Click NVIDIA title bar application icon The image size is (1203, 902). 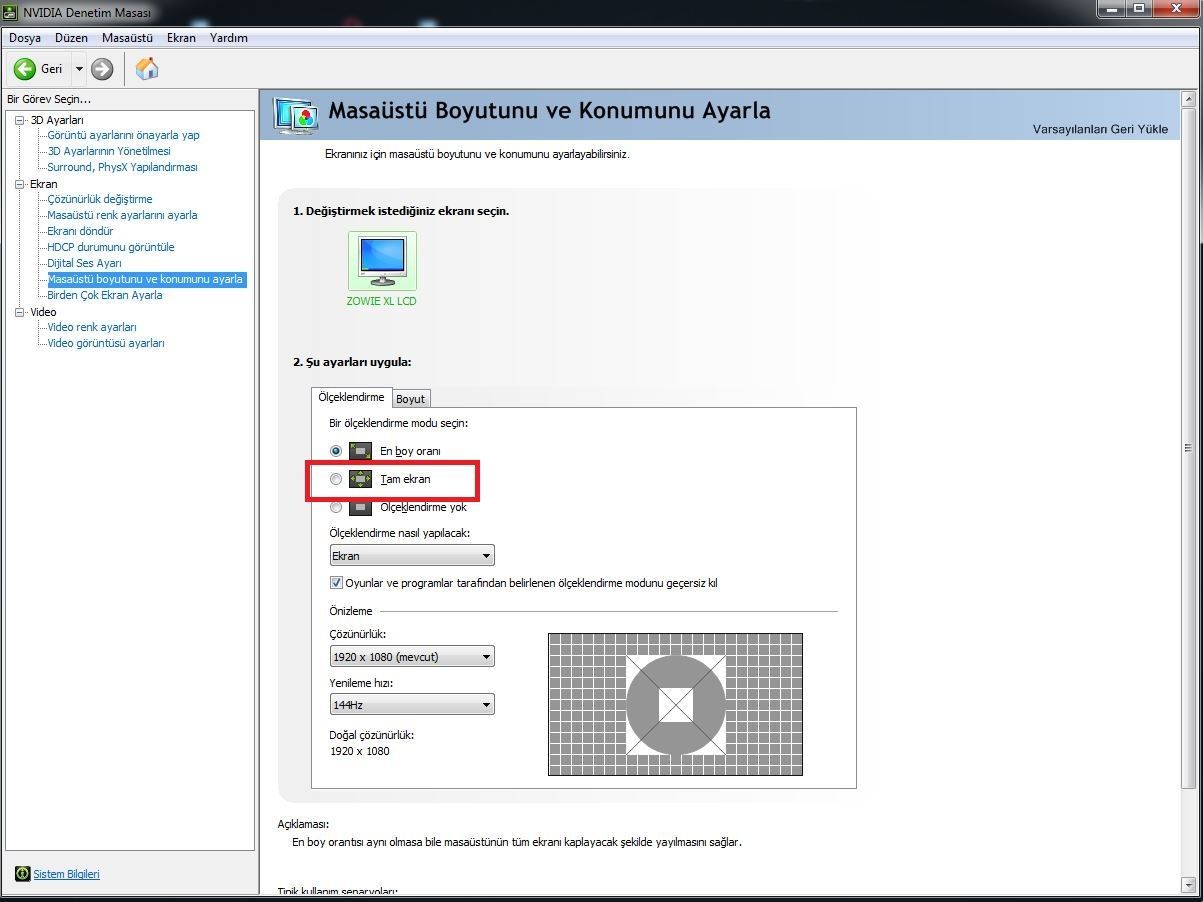[11, 12]
